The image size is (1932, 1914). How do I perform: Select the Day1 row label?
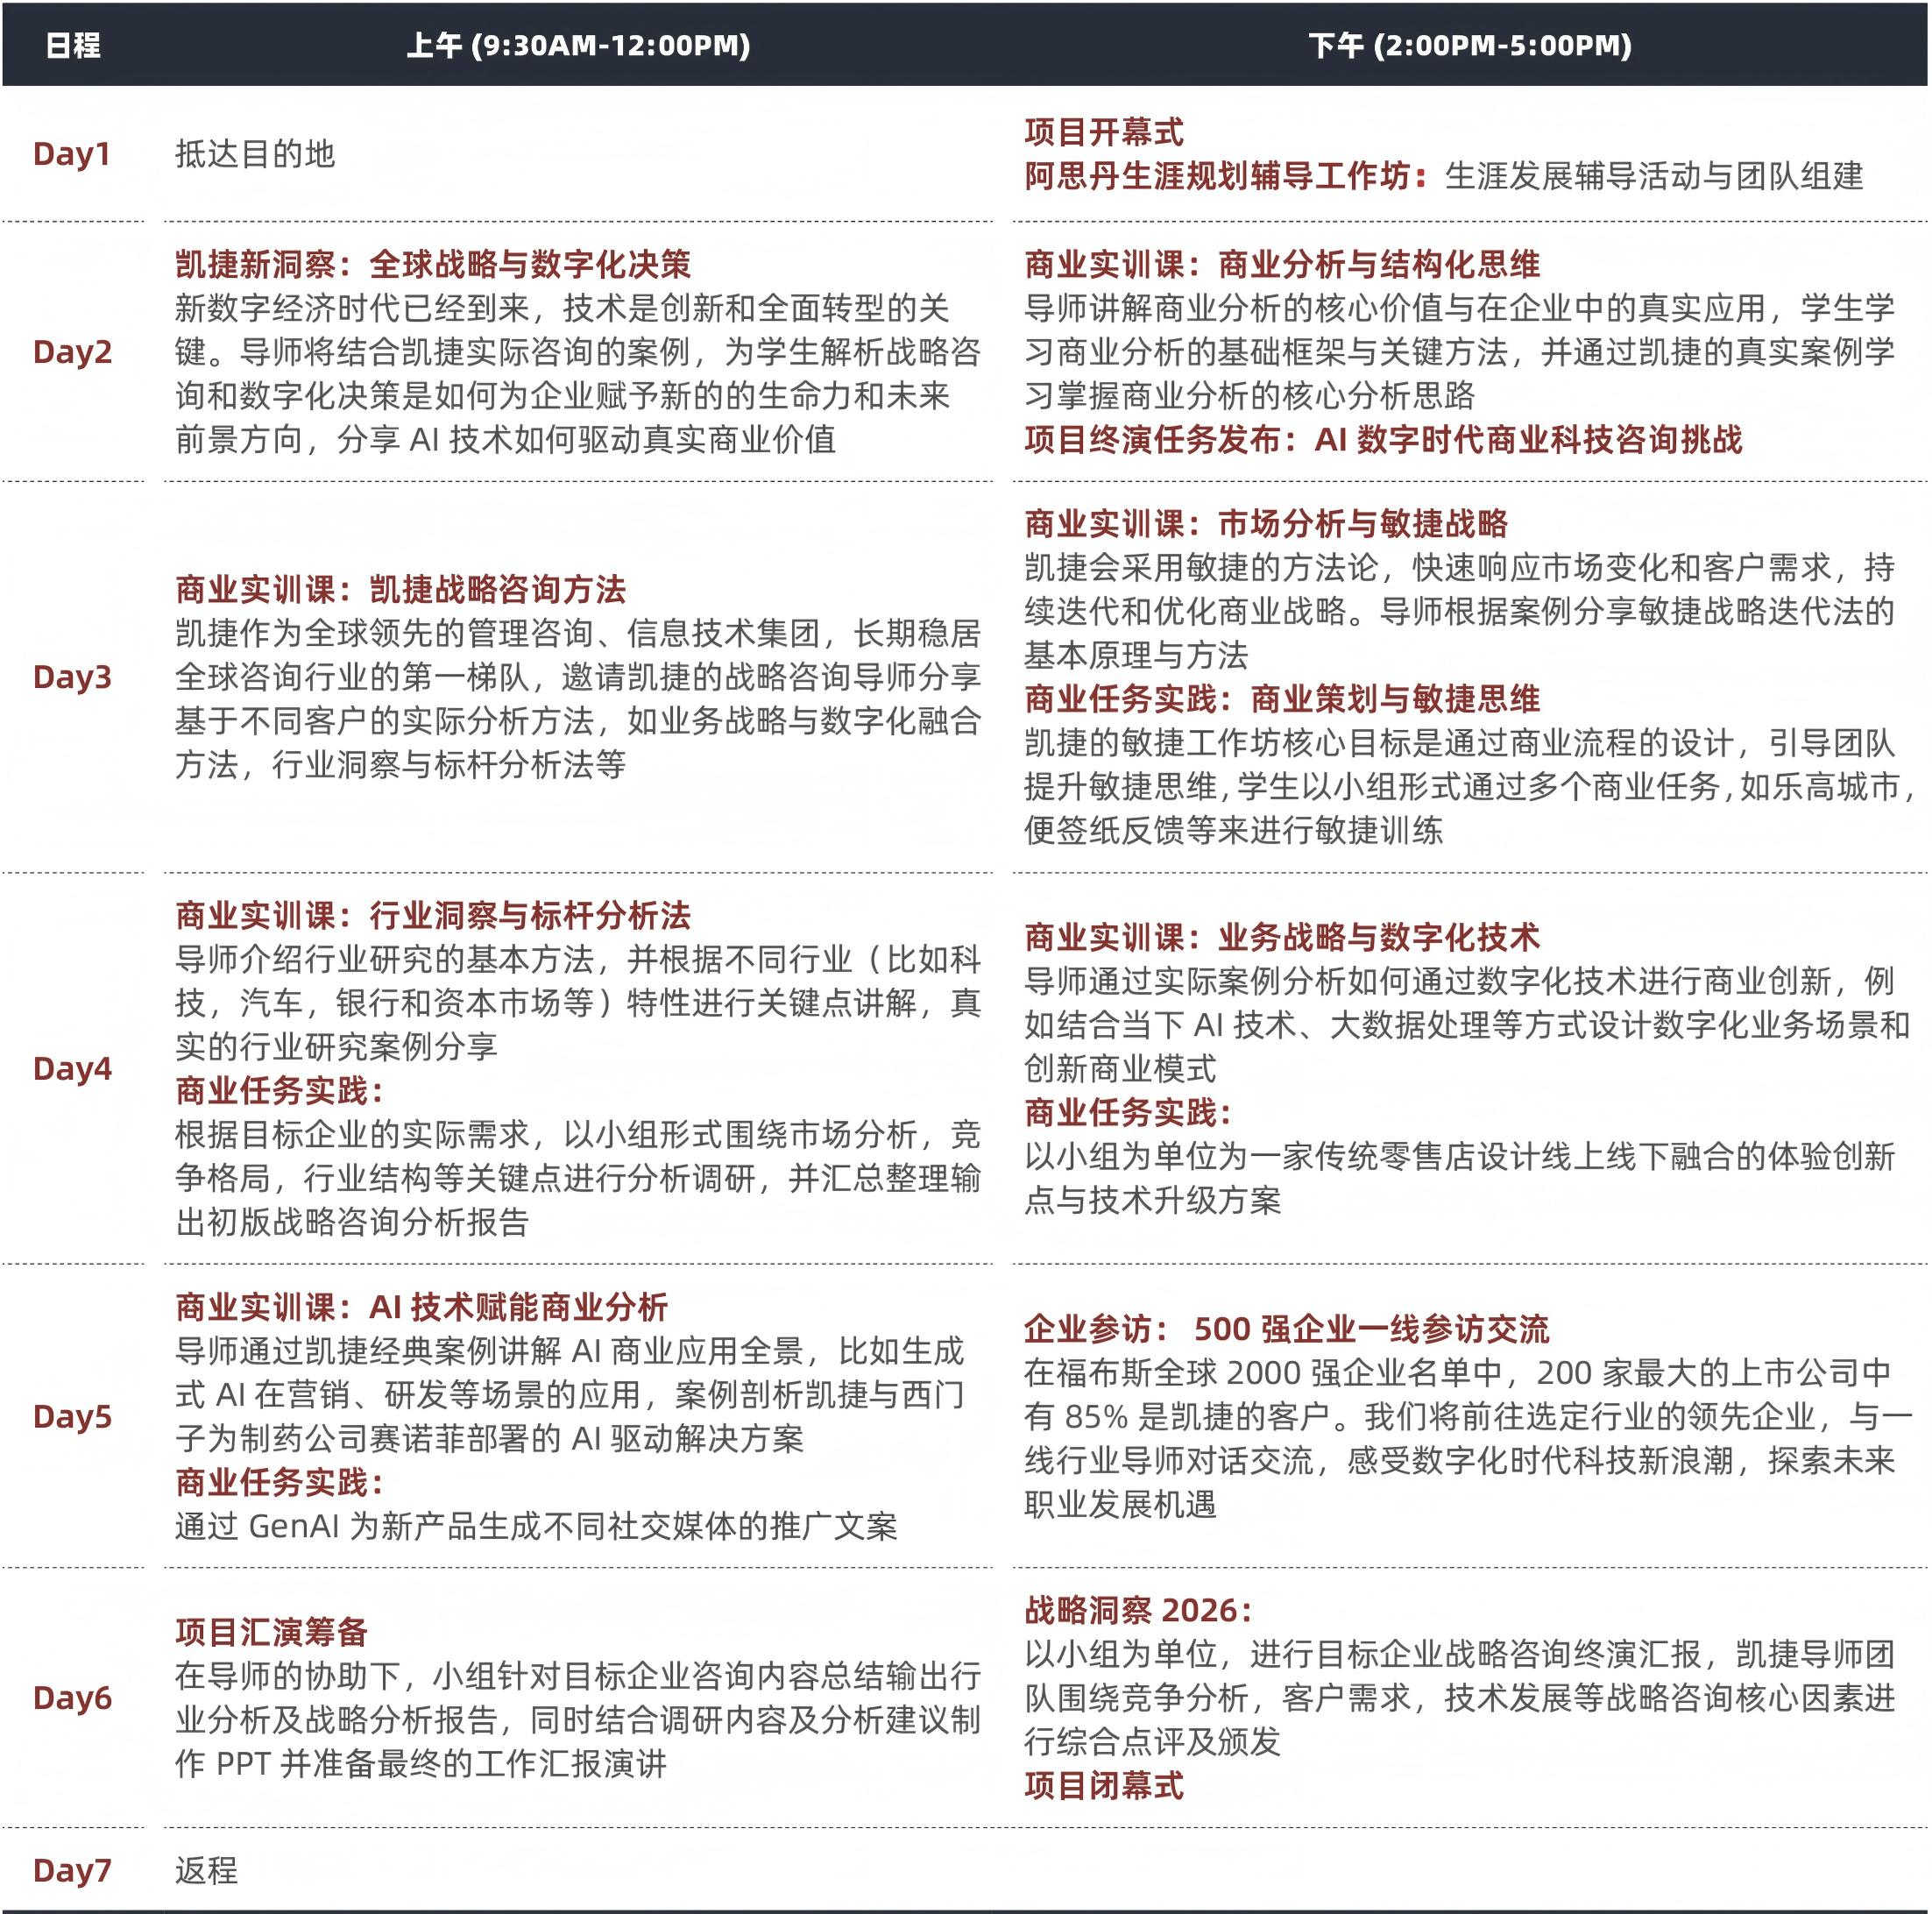tap(72, 154)
